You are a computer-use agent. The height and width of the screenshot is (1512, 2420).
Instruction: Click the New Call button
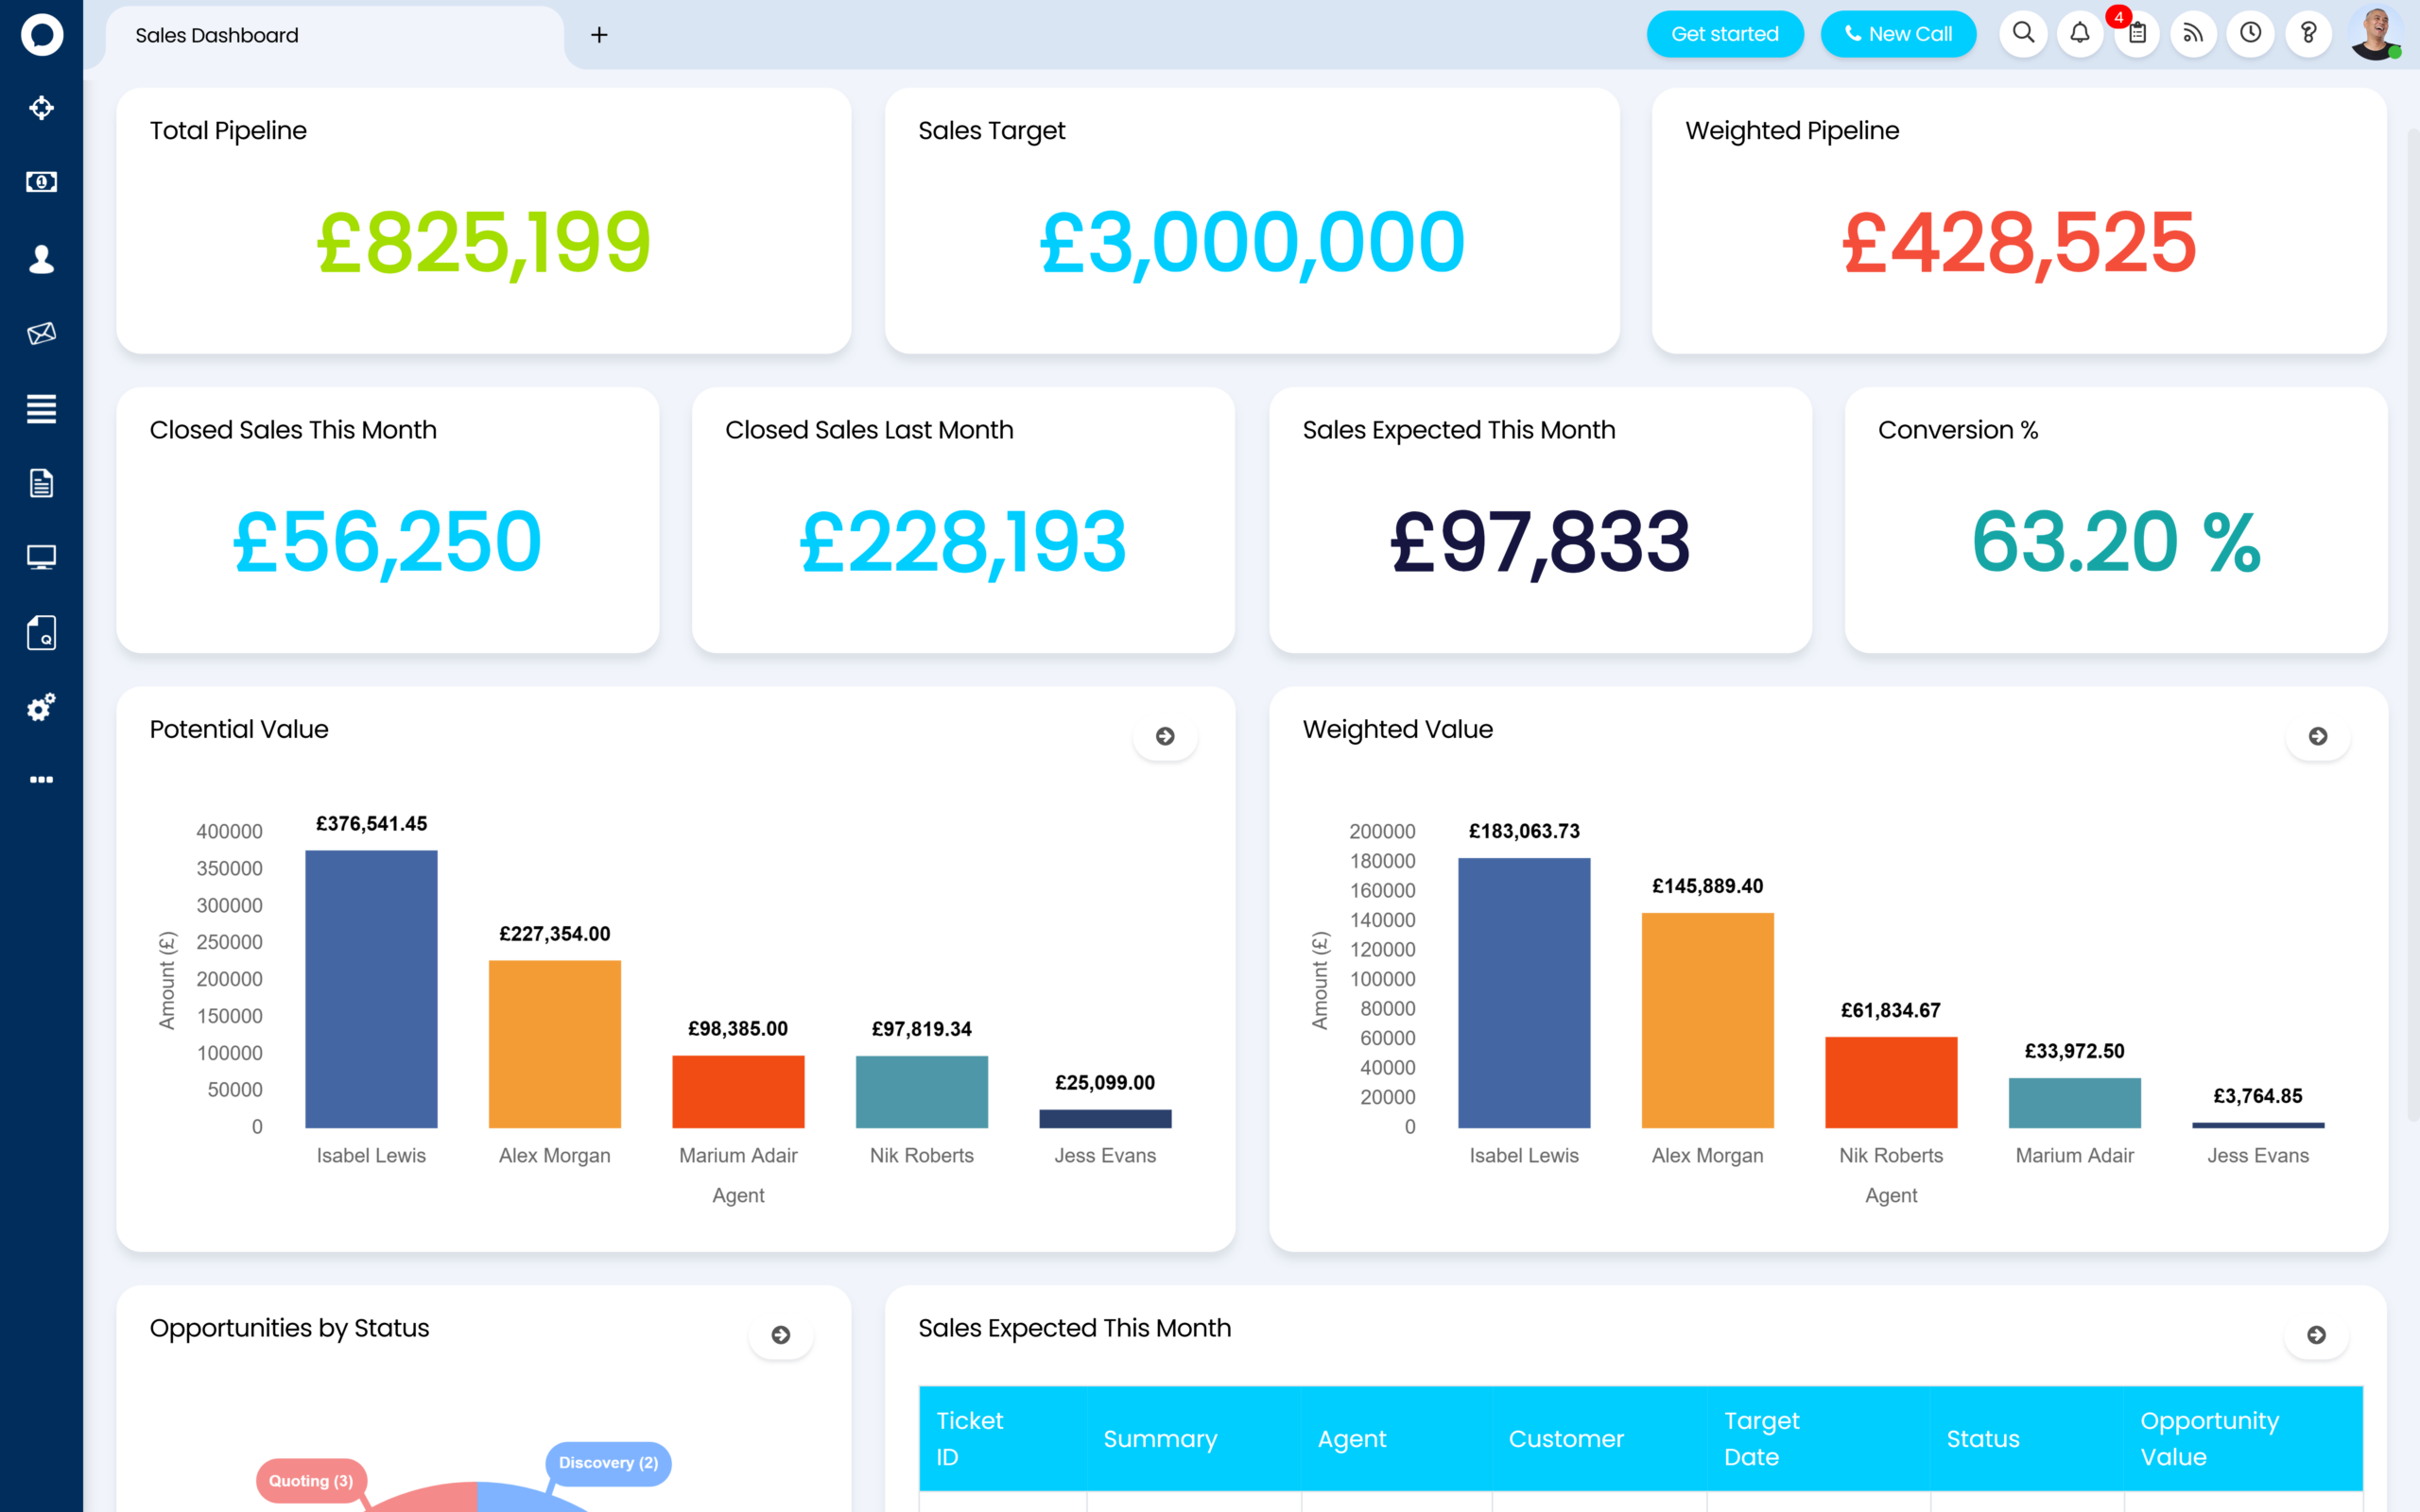coord(1897,34)
